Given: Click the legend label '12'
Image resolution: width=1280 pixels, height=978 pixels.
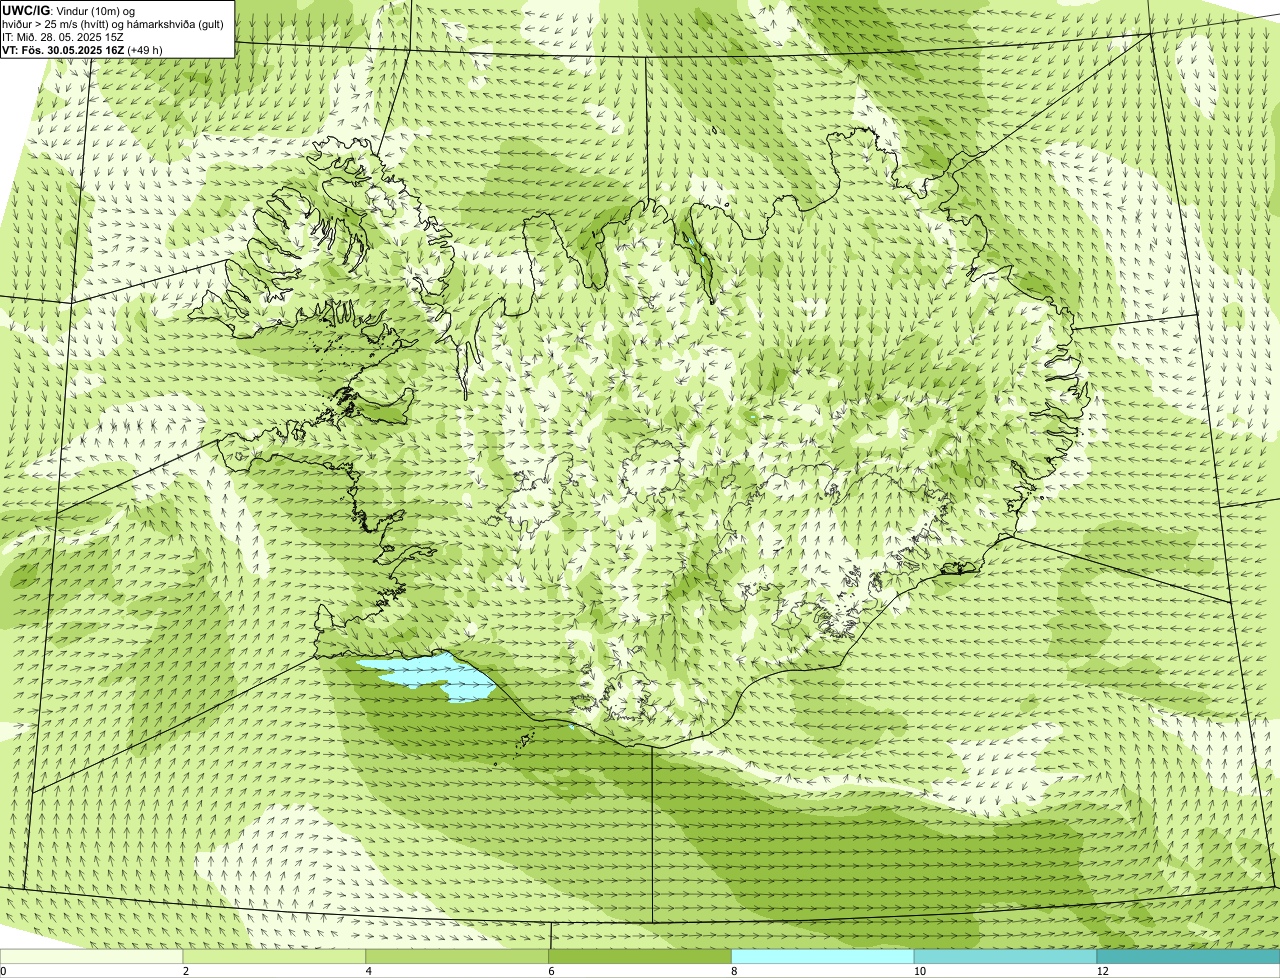Looking at the screenshot, I should [1101, 971].
